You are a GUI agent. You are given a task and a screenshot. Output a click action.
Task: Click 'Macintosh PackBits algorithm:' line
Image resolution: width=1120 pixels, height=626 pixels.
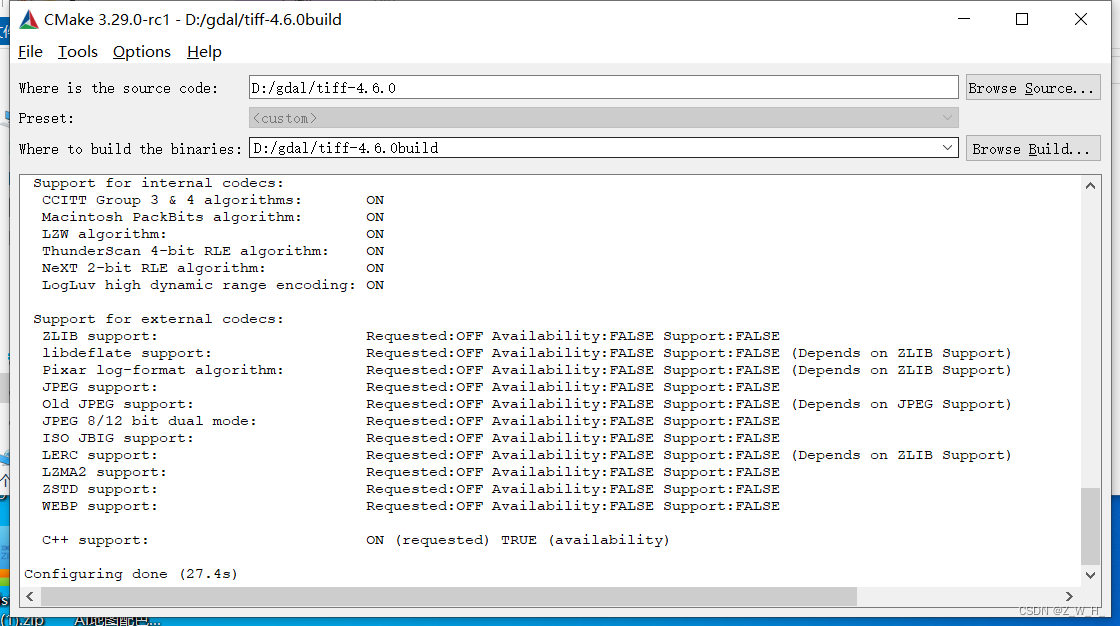(213, 217)
